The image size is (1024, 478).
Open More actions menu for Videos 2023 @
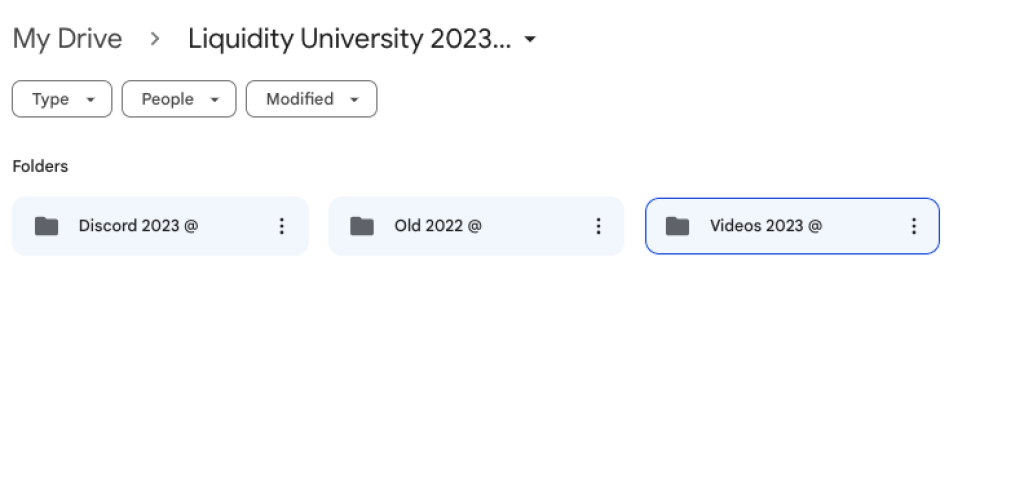(x=914, y=226)
